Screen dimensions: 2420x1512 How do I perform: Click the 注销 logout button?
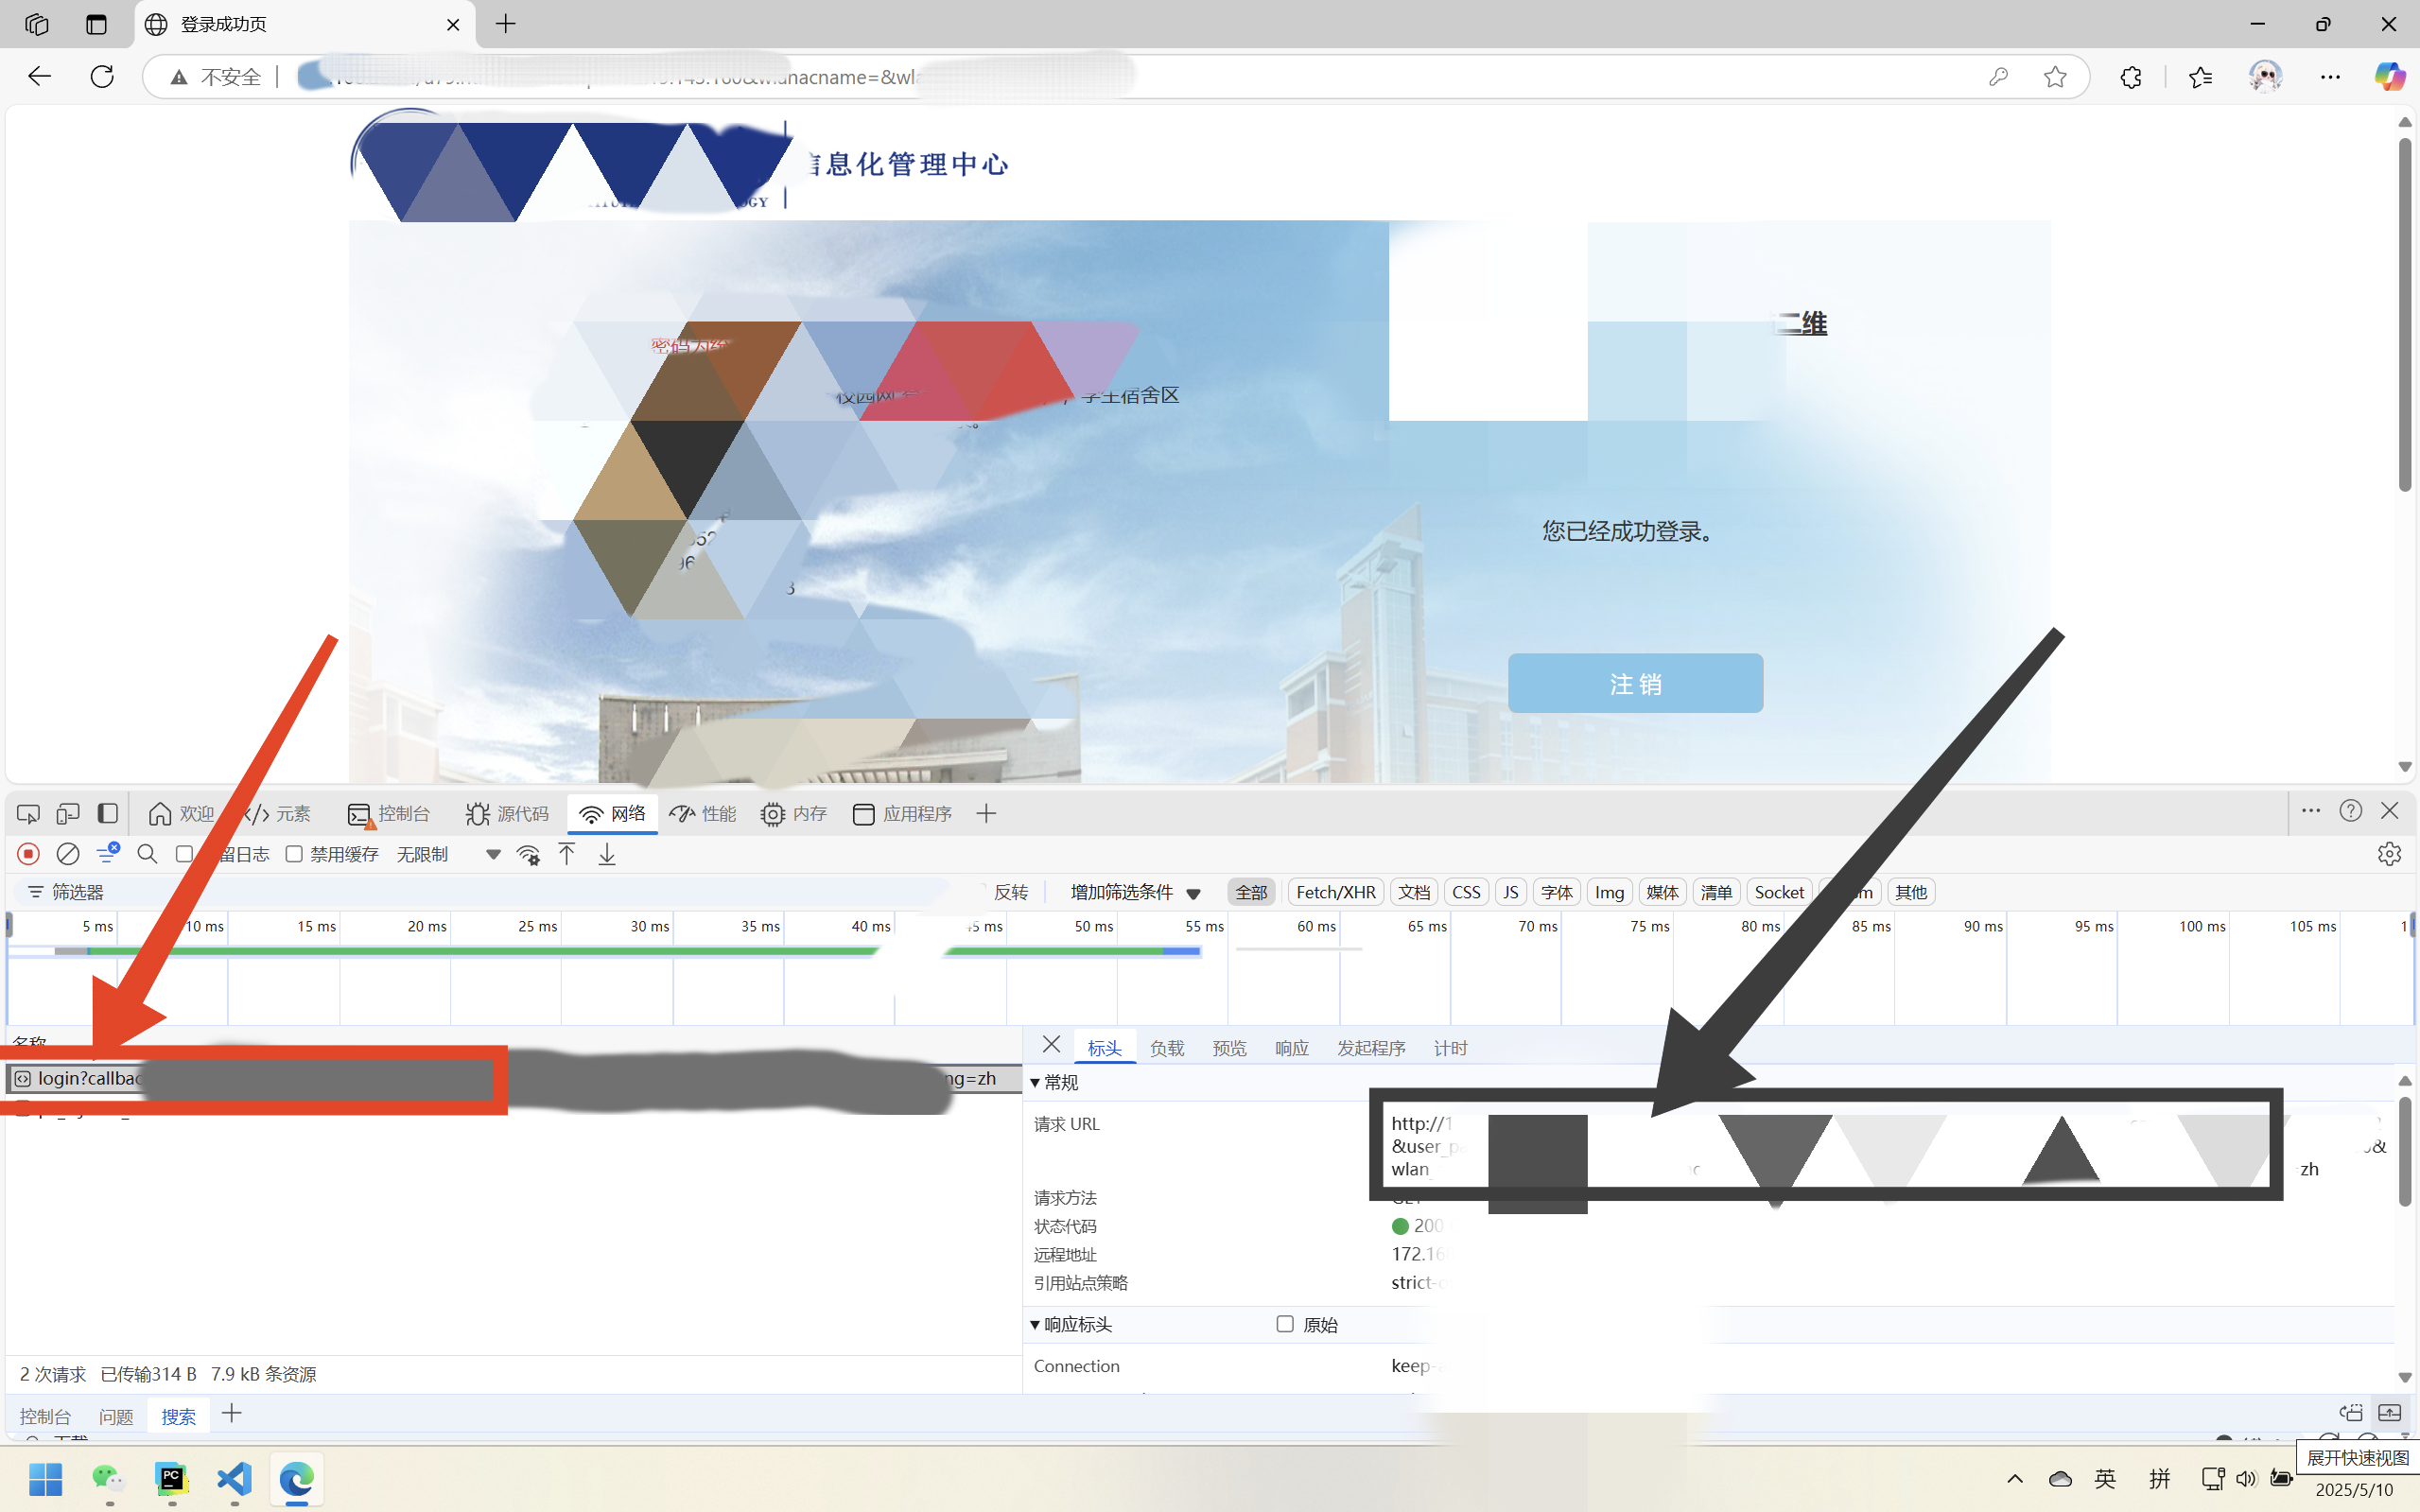[1635, 684]
